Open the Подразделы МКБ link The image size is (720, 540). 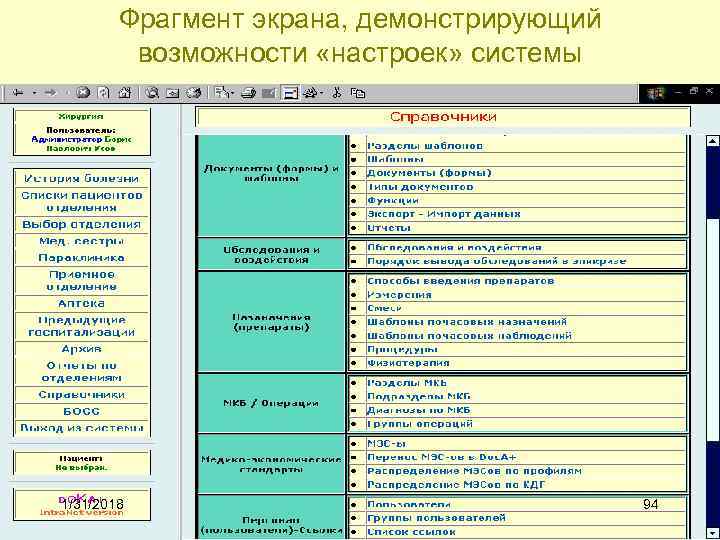[419, 396]
